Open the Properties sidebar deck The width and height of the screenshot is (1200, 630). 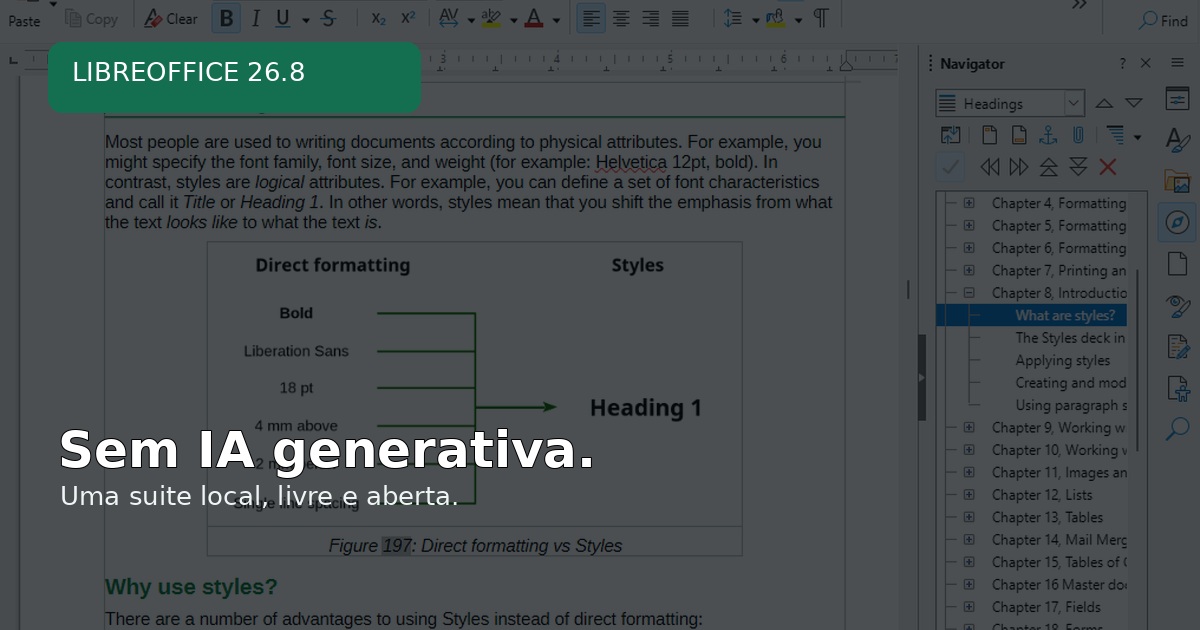[x=1178, y=98]
